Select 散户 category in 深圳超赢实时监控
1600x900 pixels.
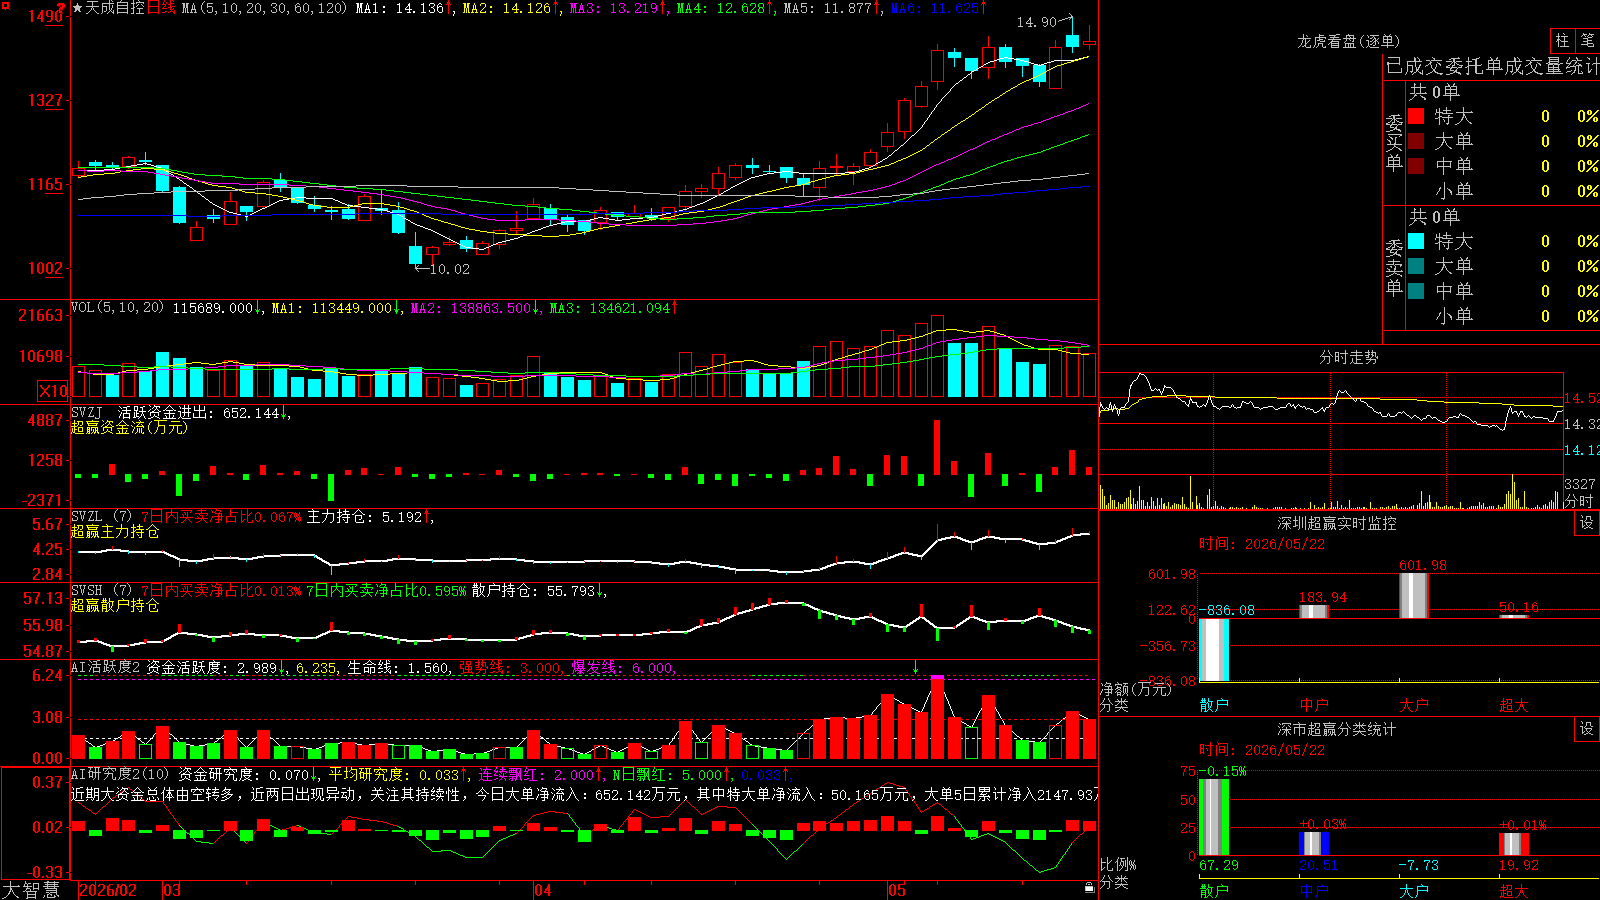pyautogui.click(x=1214, y=705)
